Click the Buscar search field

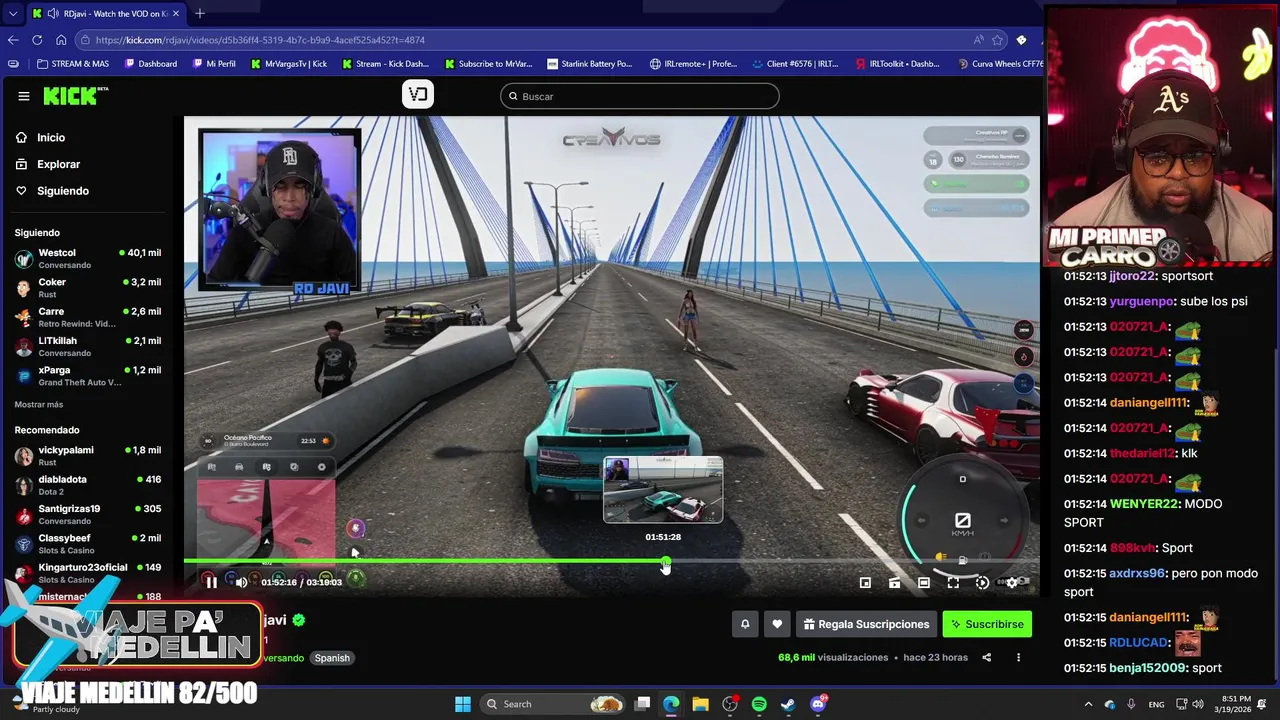(640, 96)
